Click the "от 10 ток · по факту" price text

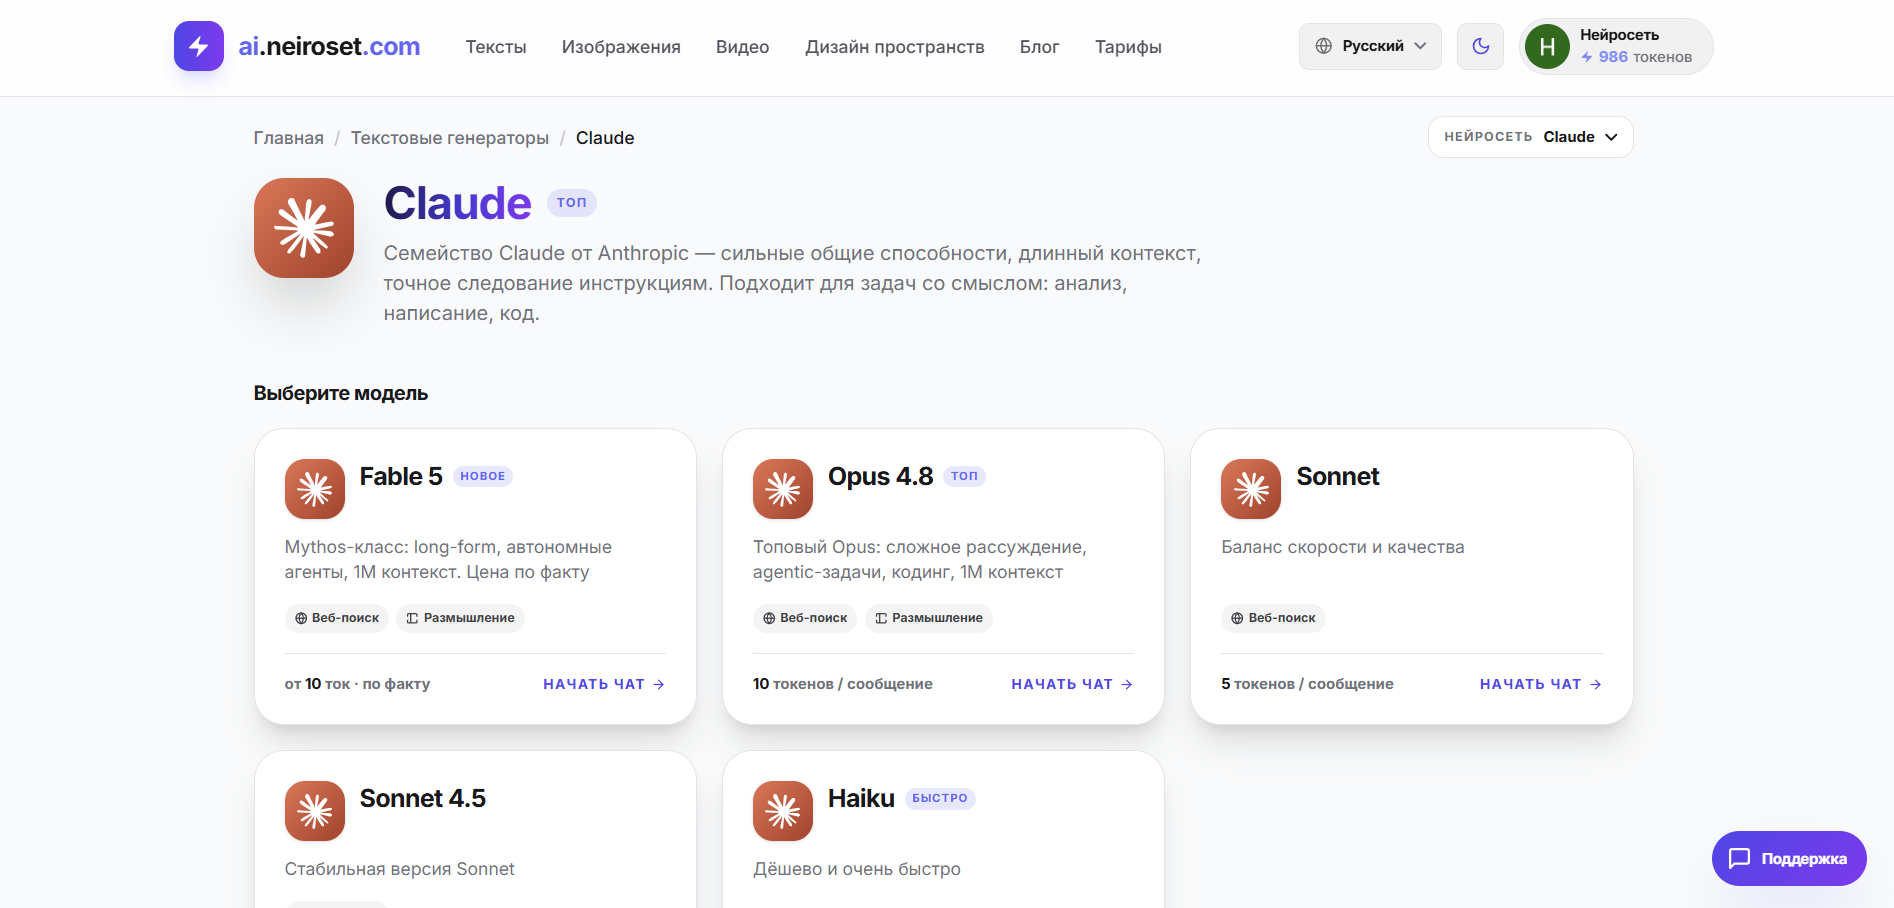[357, 684]
